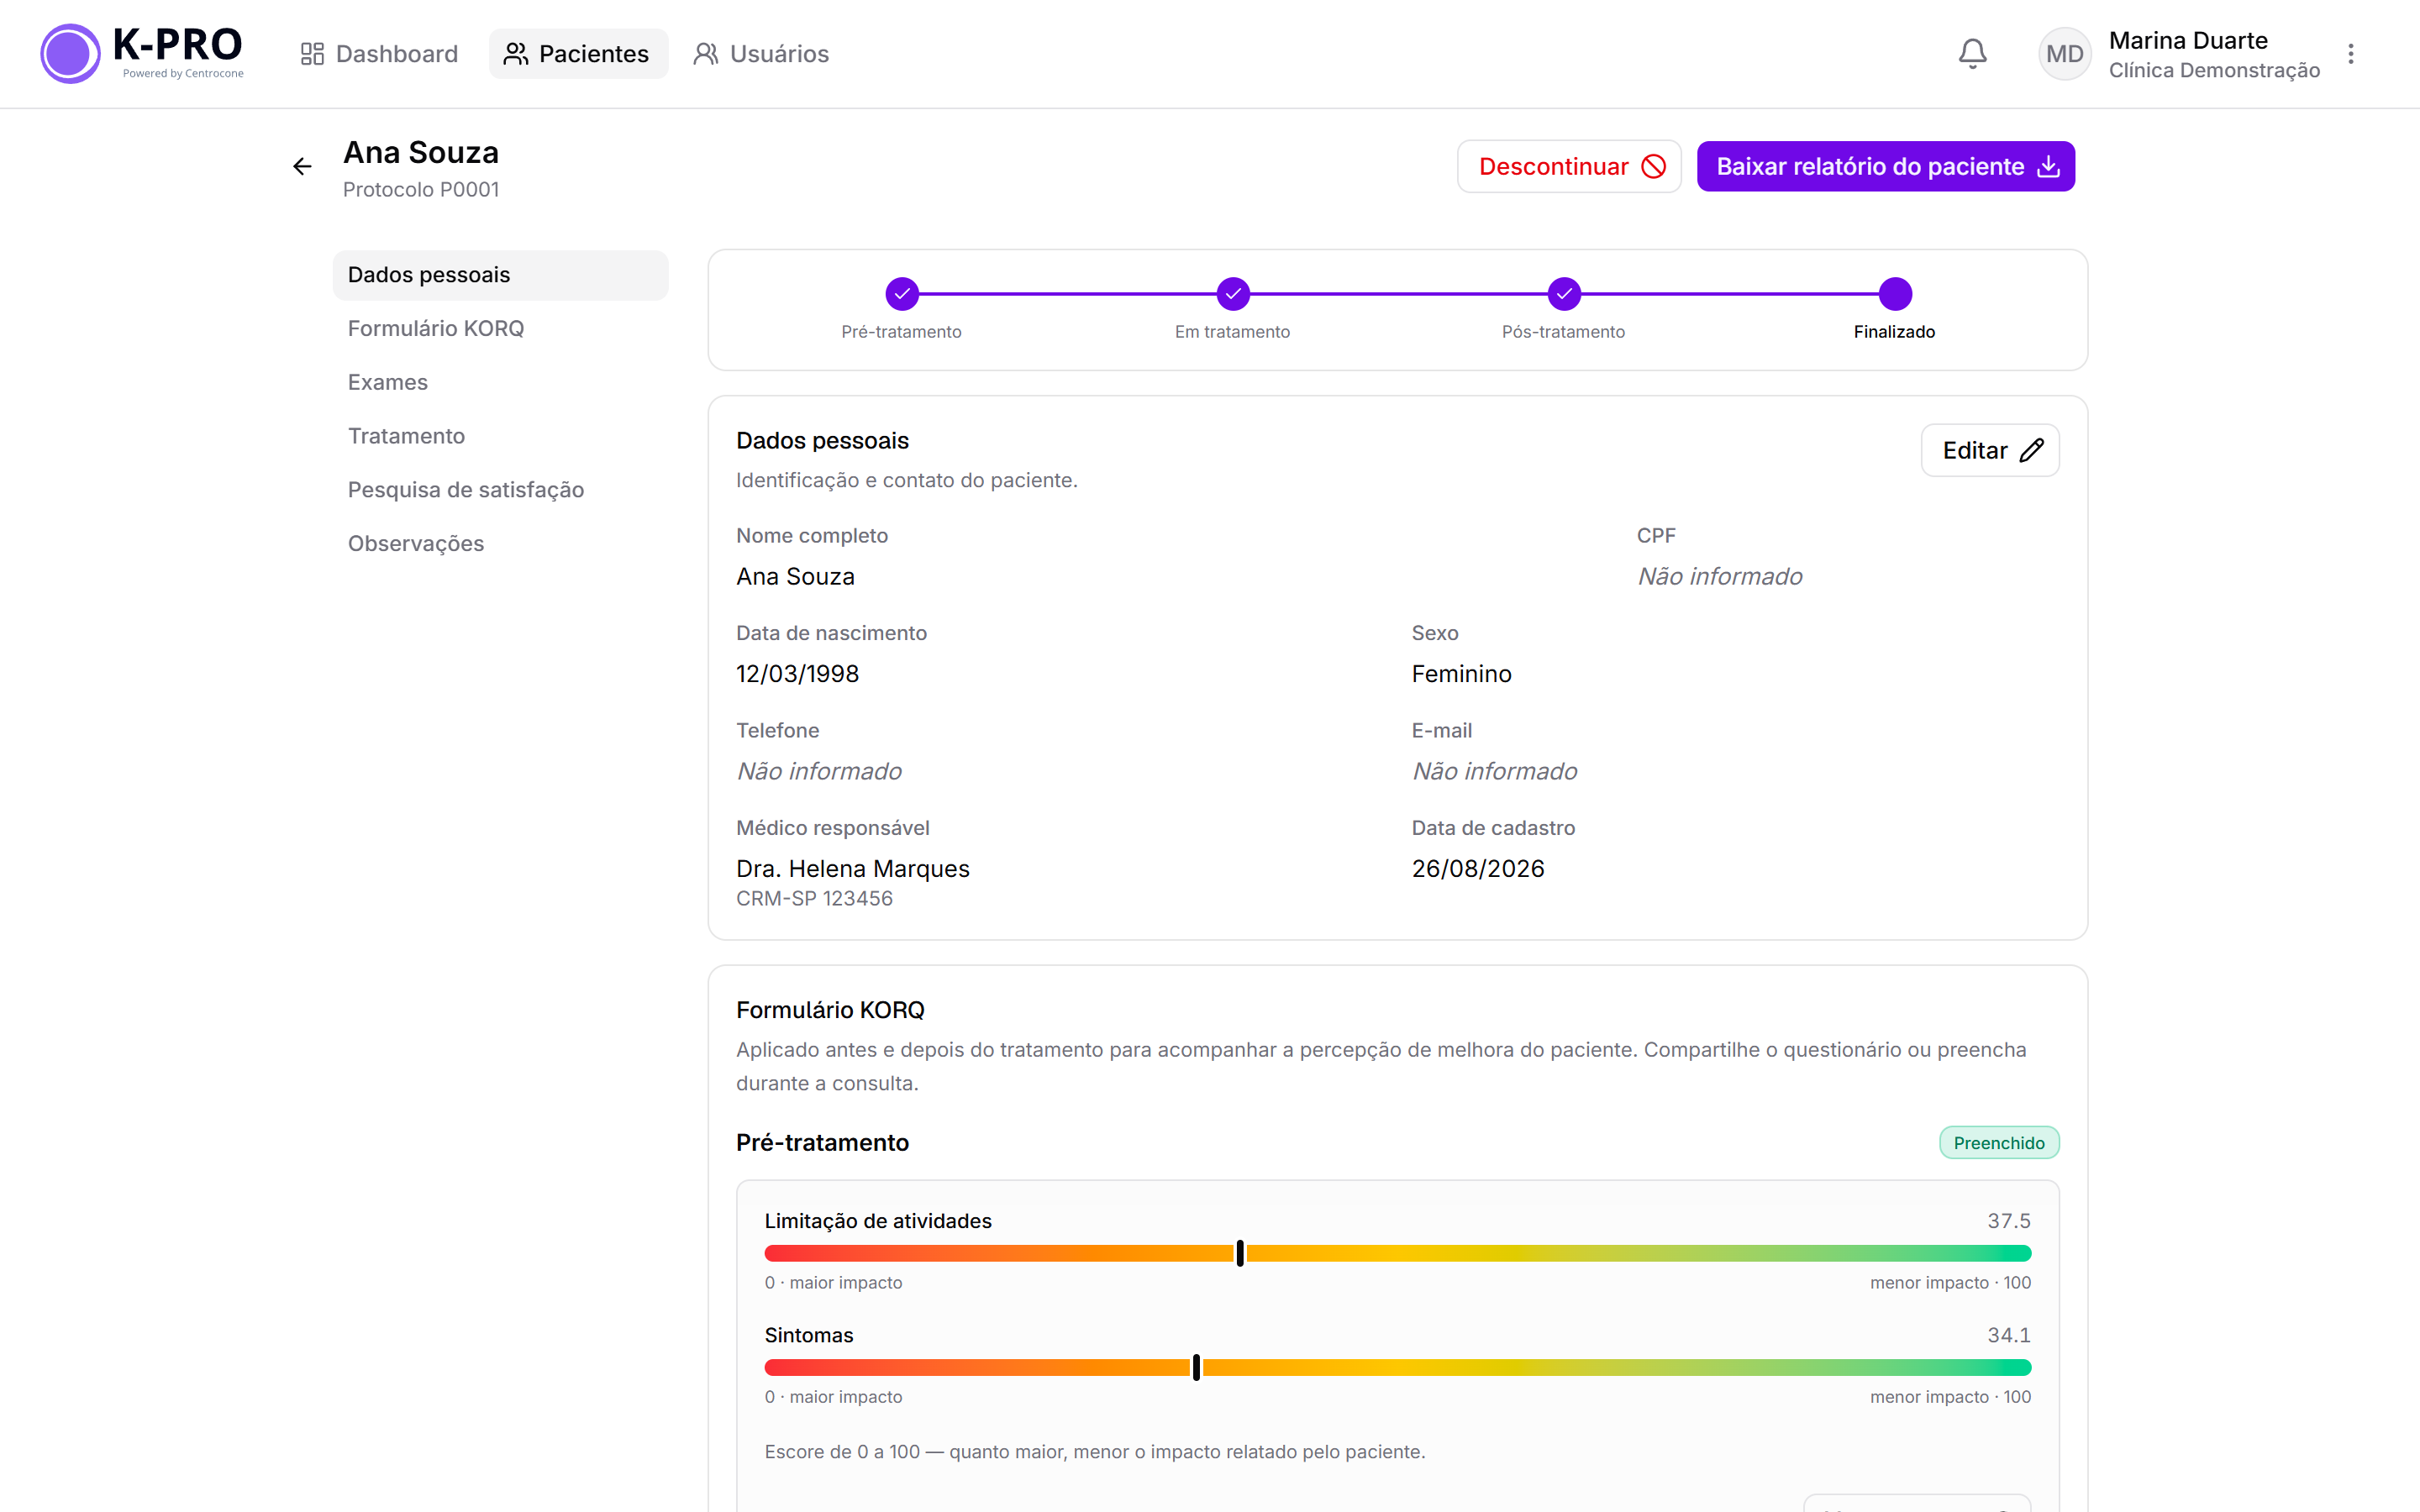Select Dados pessoais in the side menu

(x=500, y=275)
